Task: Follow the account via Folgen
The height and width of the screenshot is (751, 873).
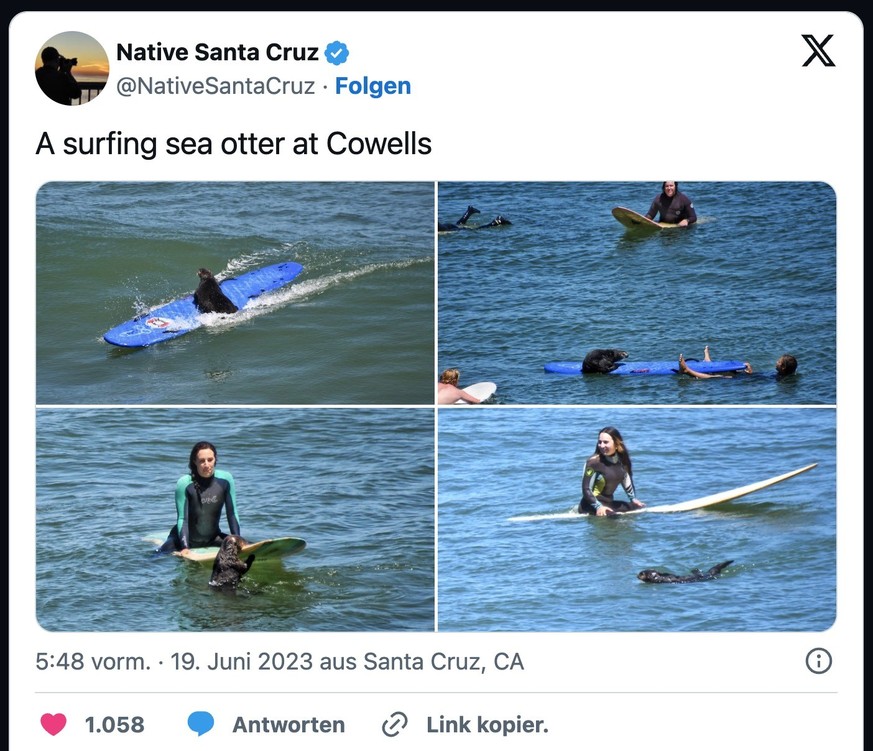Action: pos(372,86)
